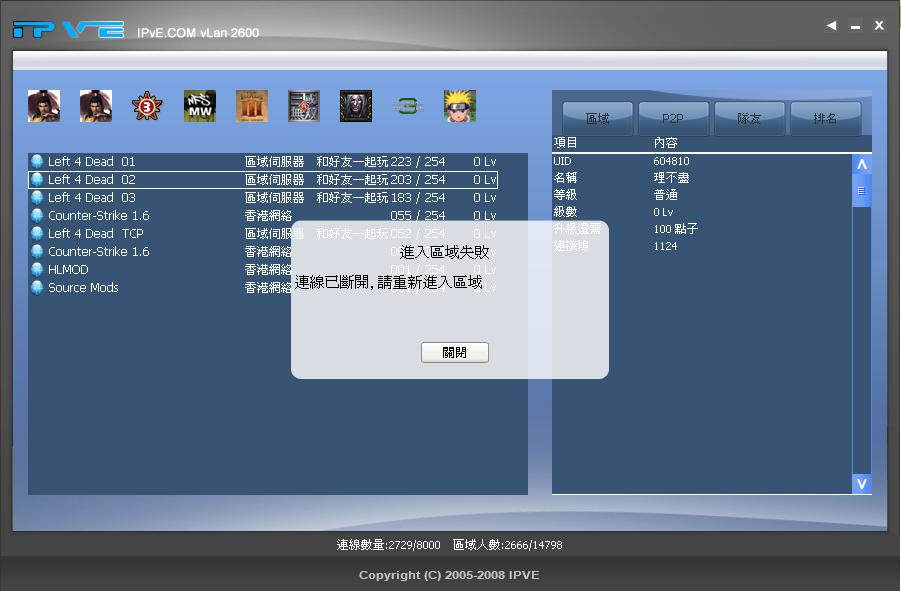Click the 內容 column header
Screen dimensions: 901x591
click(665, 142)
